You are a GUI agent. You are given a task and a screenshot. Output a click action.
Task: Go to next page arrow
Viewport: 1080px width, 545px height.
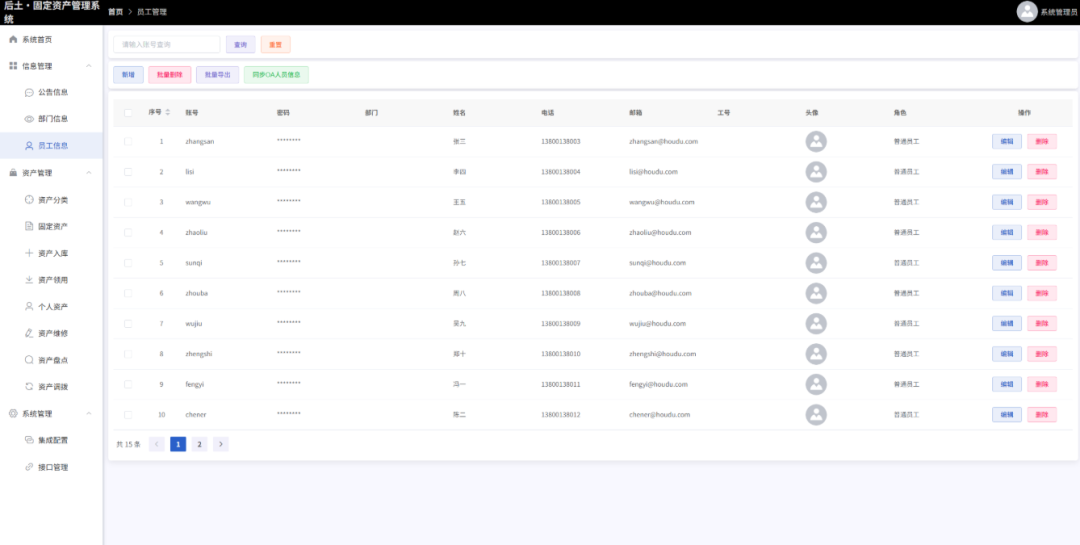click(220, 444)
